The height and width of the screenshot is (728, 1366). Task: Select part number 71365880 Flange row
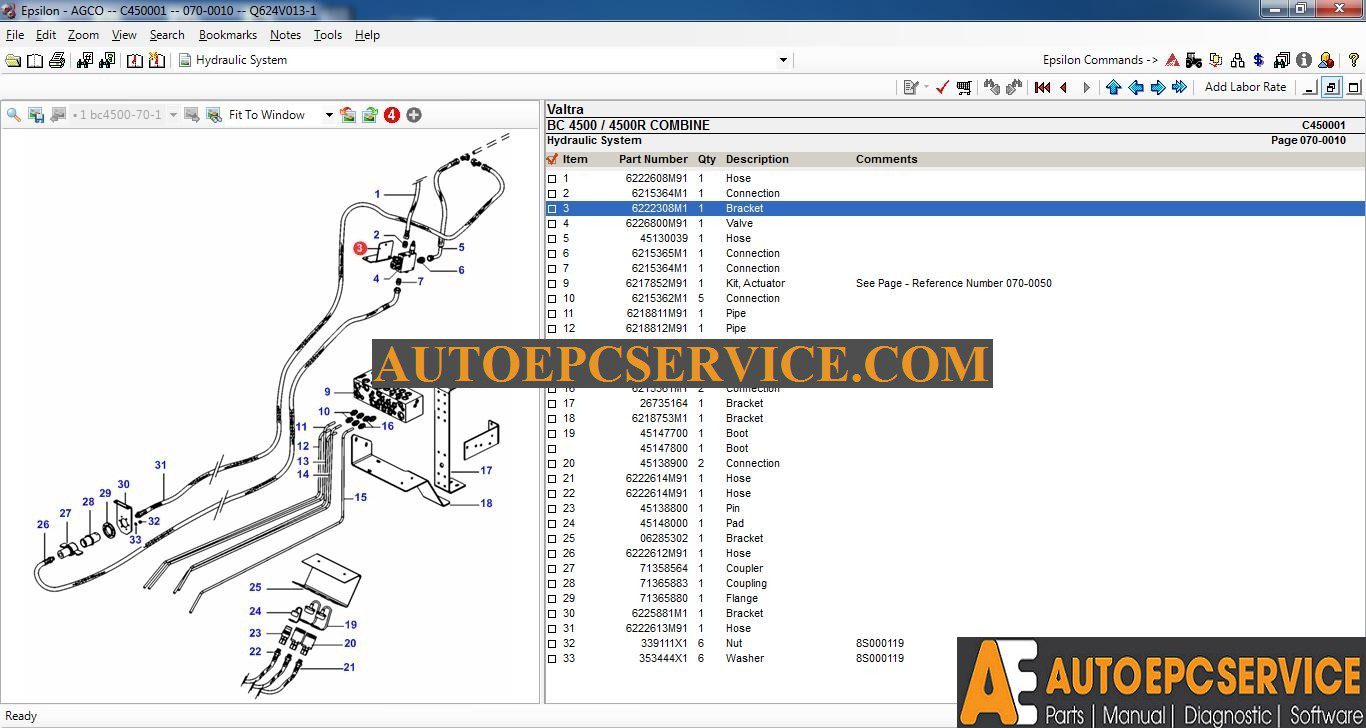click(x=955, y=599)
